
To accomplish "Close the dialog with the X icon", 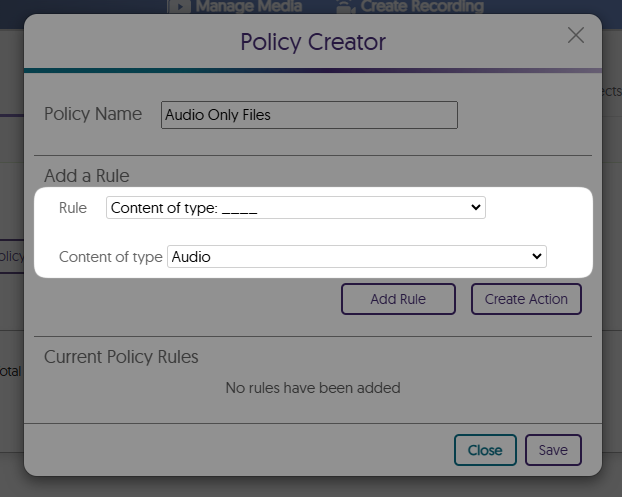I will click(576, 36).
